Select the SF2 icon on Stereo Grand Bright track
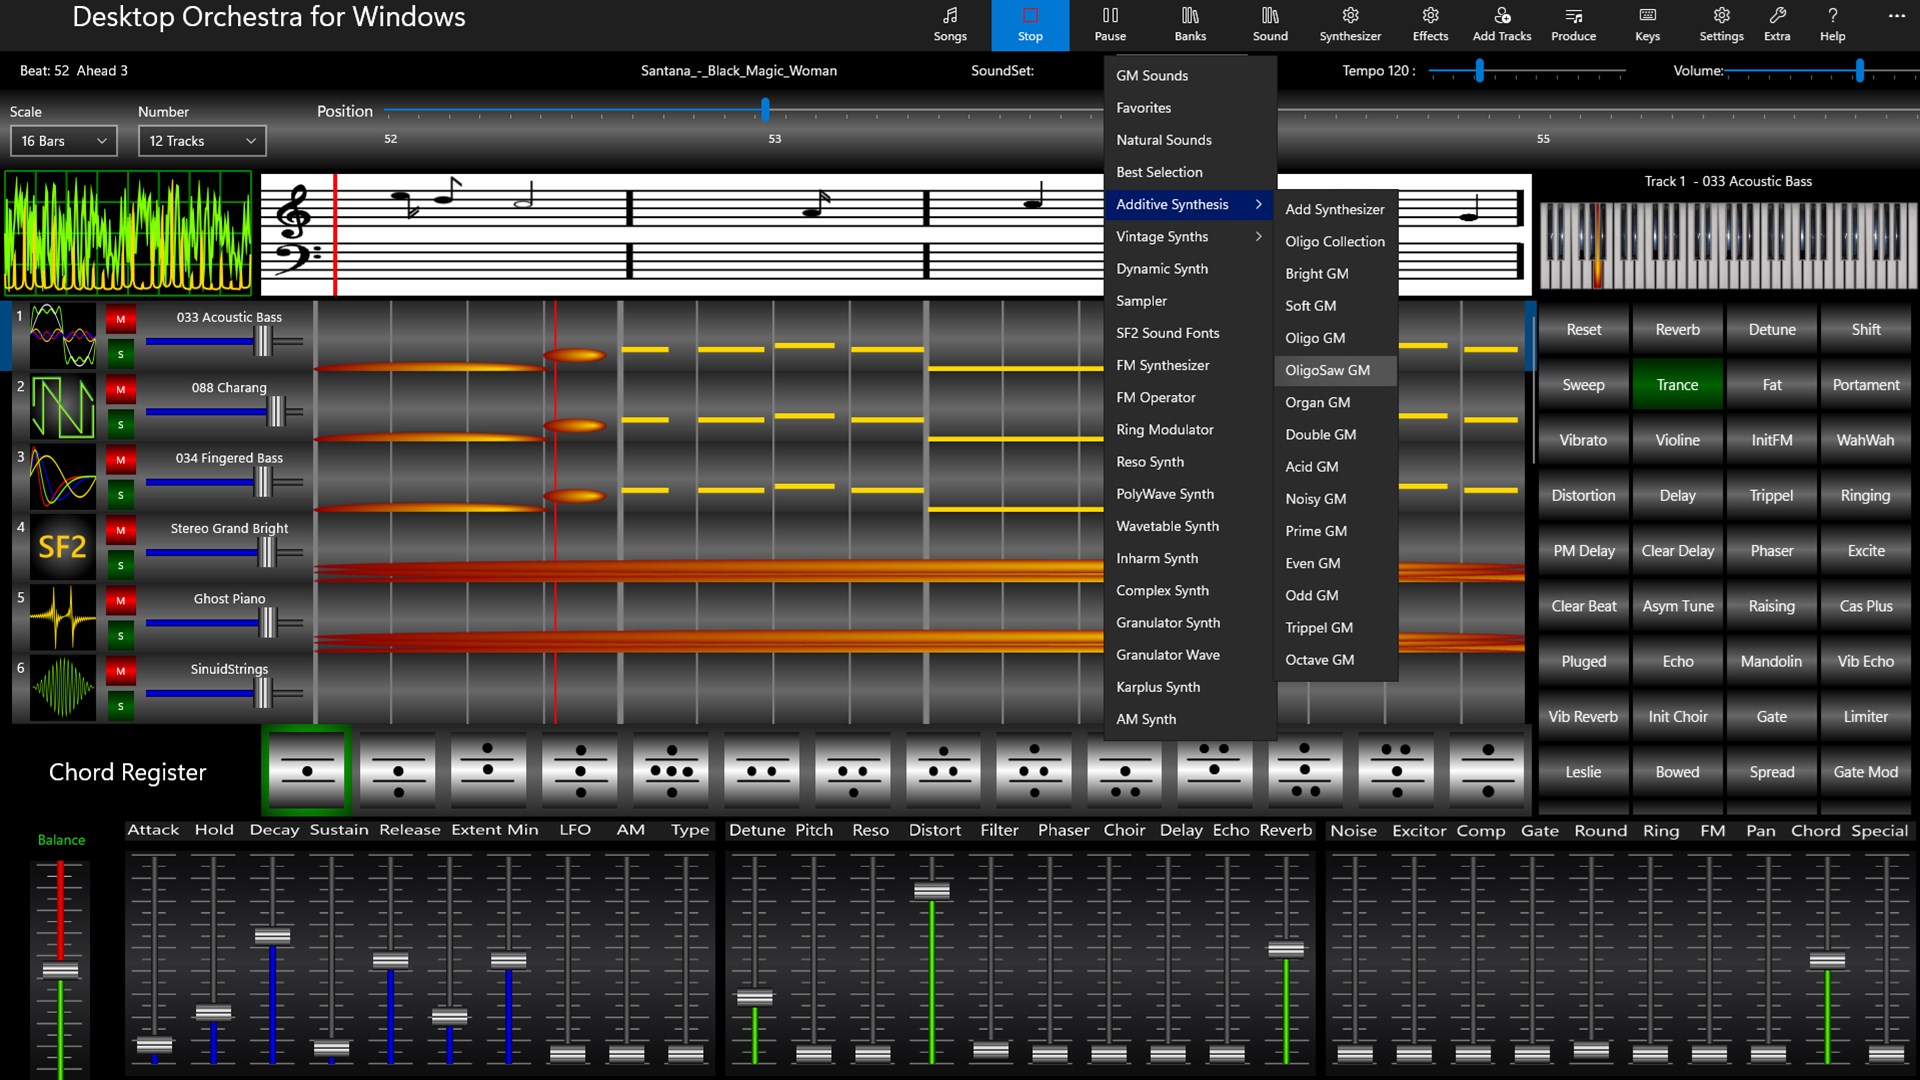Screen dimensions: 1920x1080 (60, 547)
